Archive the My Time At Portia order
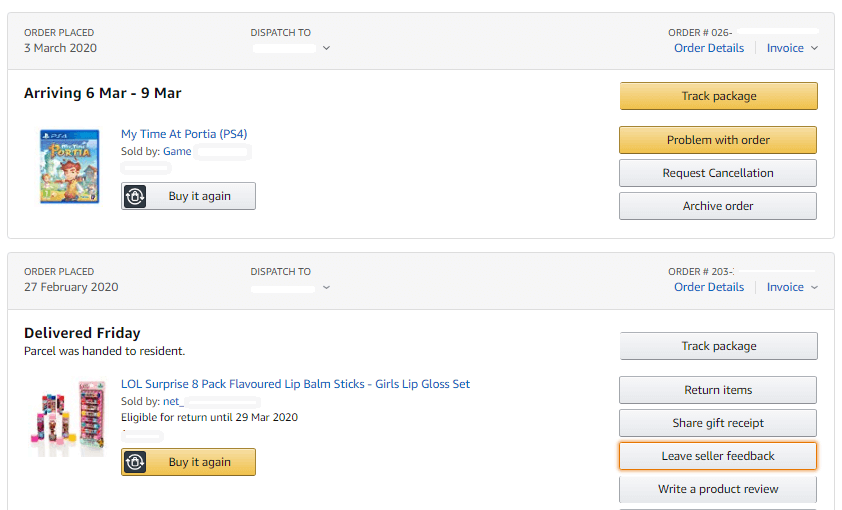842x510 pixels. (x=718, y=206)
